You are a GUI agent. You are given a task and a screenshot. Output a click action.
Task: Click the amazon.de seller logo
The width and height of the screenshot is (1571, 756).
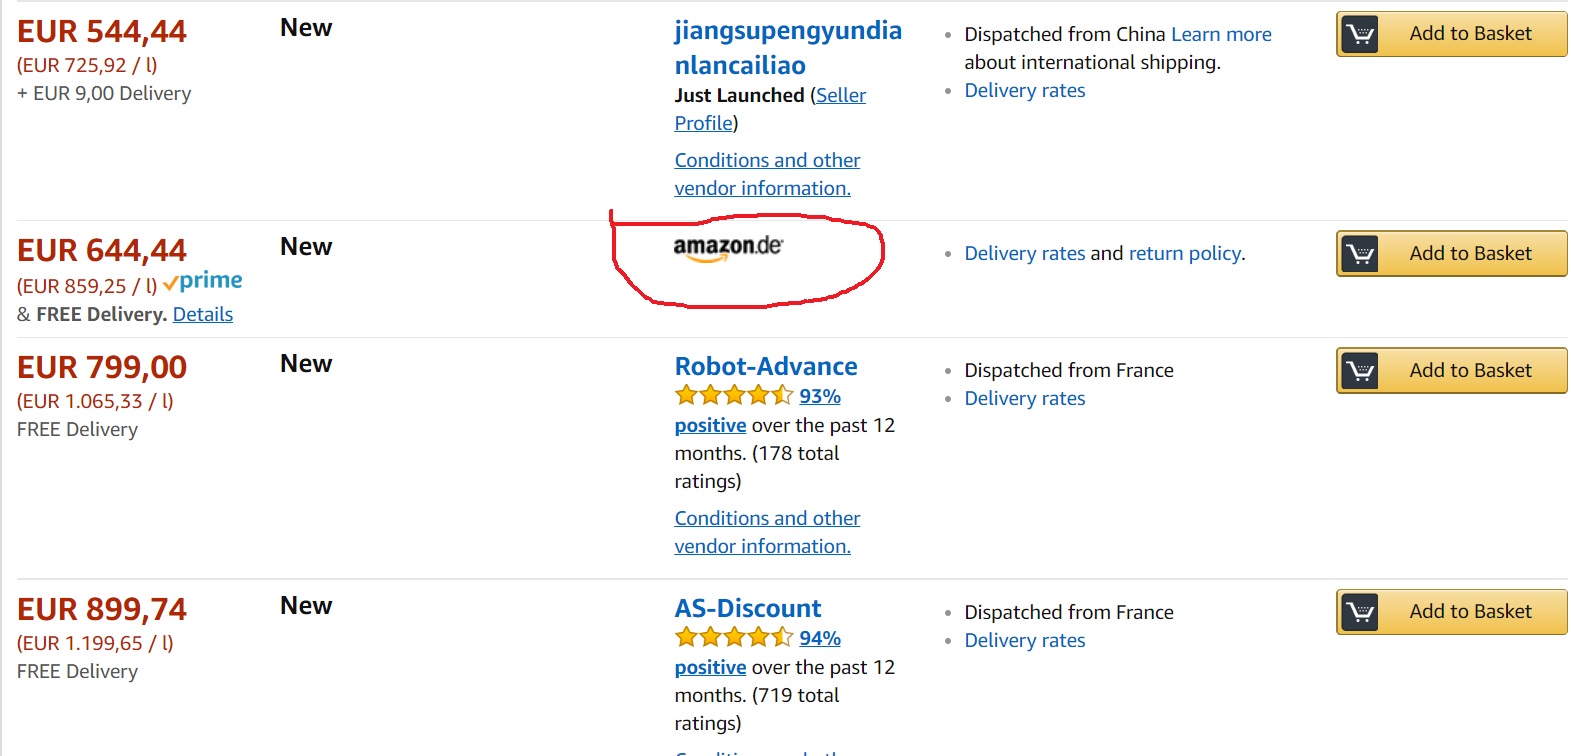pyautogui.click(x=728, y=247)
